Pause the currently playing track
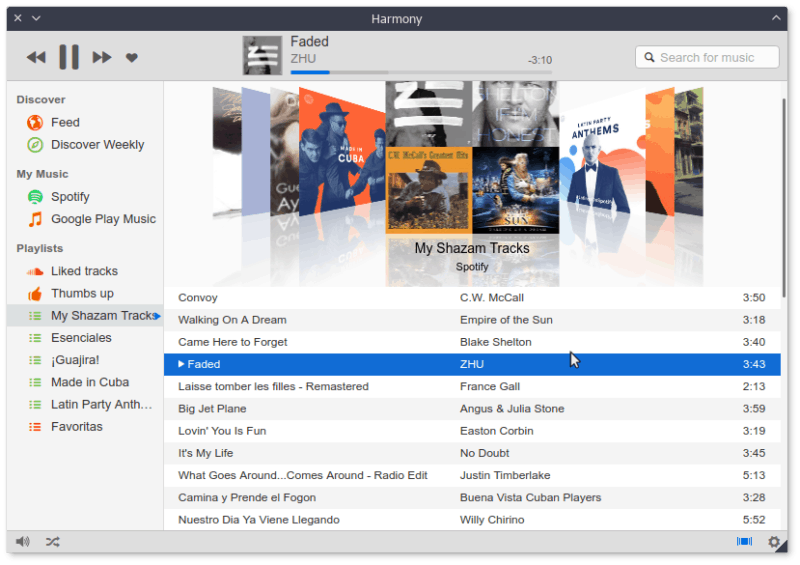Viewport: 800px width, 565px height. pos(68,57)
